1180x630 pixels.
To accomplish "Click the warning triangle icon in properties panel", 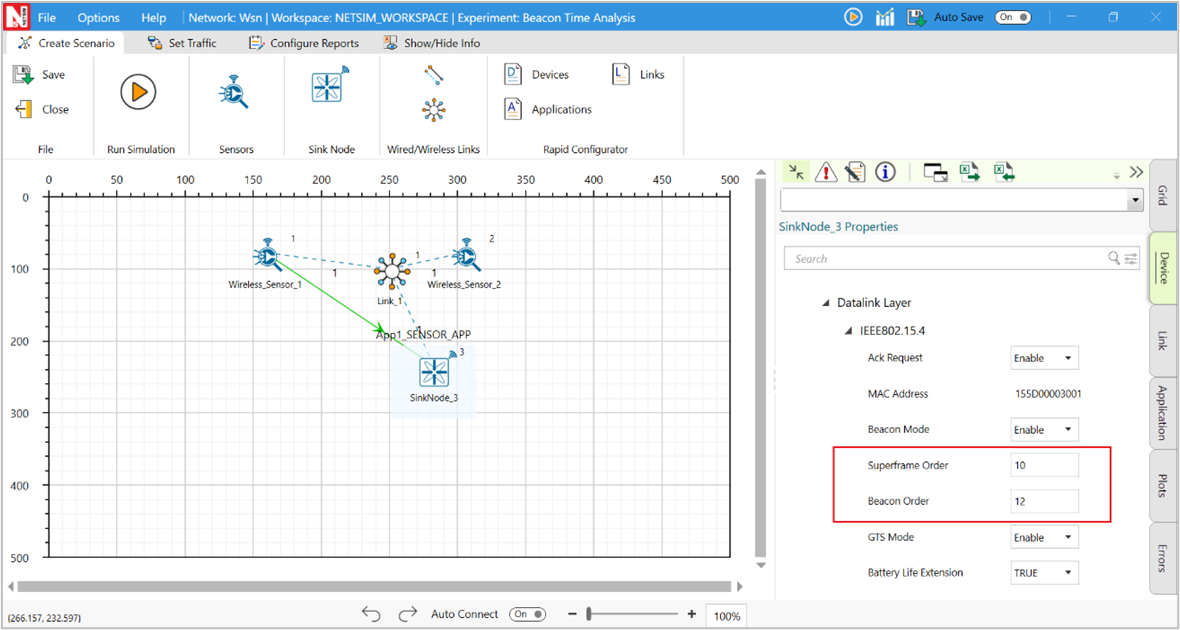I will [826, 172].
